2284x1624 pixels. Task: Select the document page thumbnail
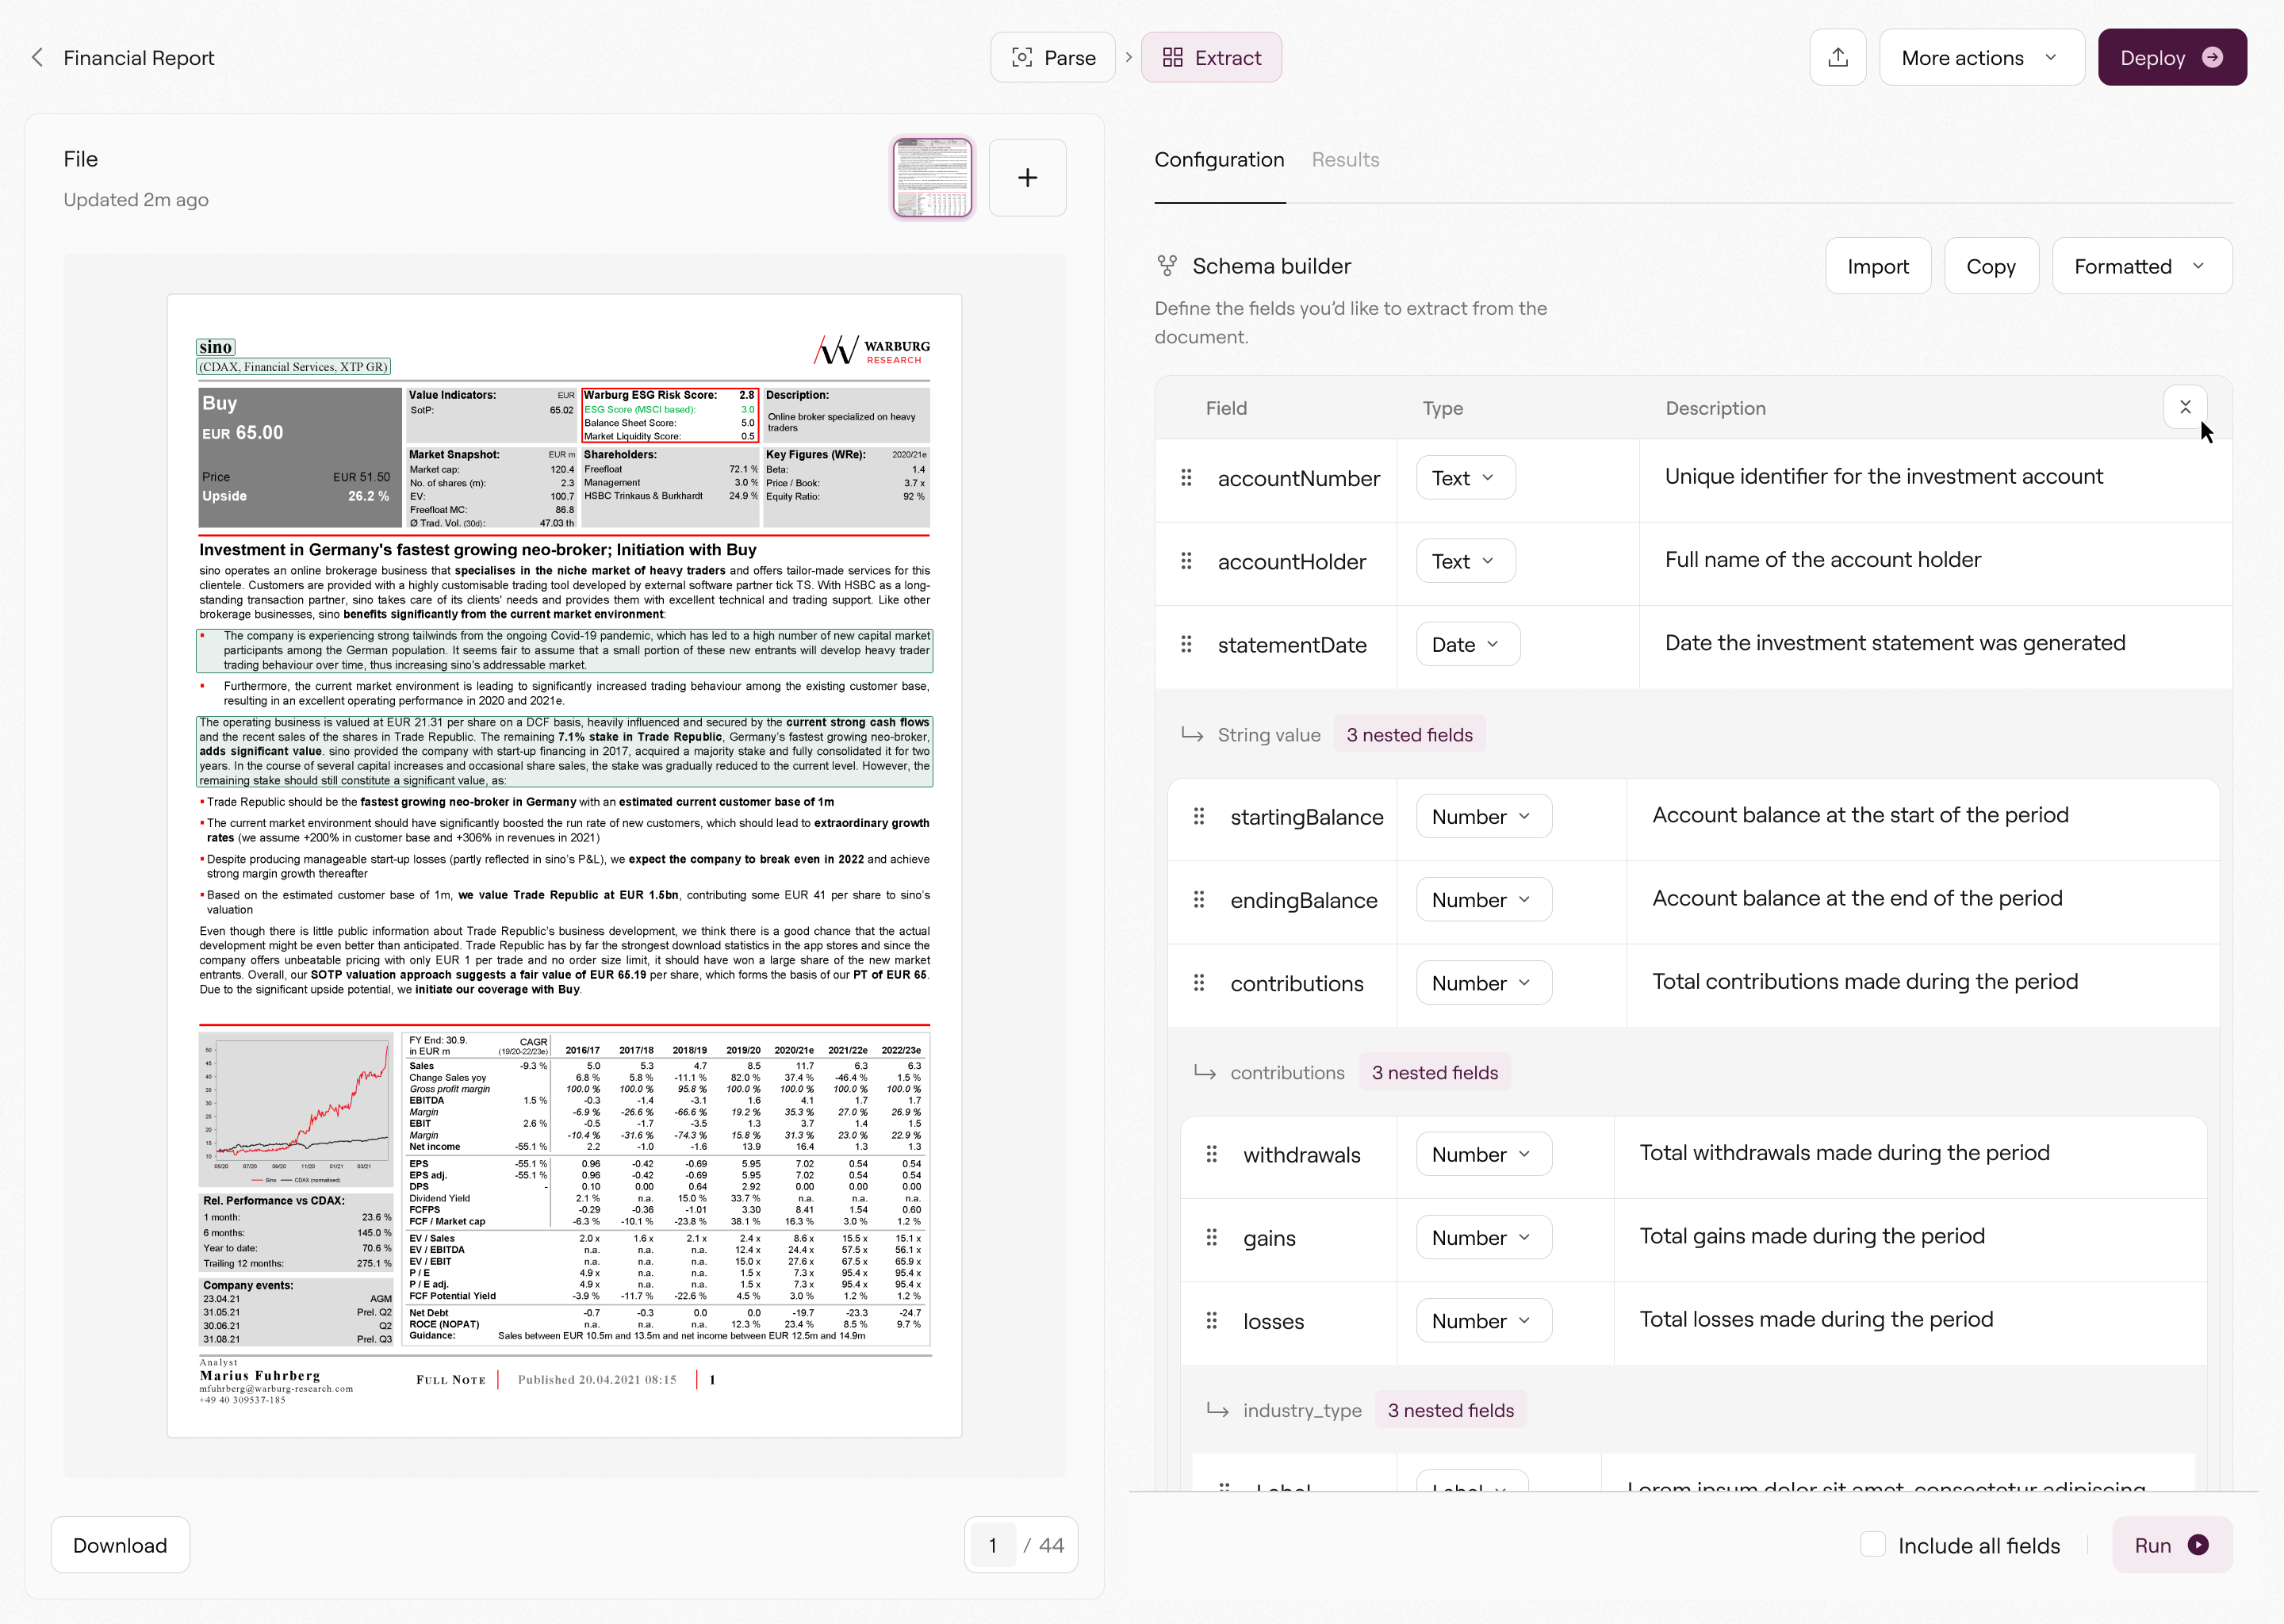click(x=932, y=178)
